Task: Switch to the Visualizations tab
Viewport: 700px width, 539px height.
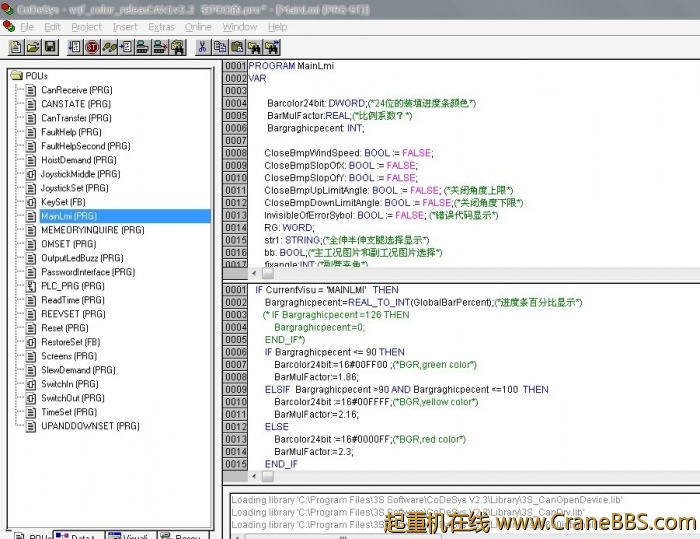Action: point(130,537)
